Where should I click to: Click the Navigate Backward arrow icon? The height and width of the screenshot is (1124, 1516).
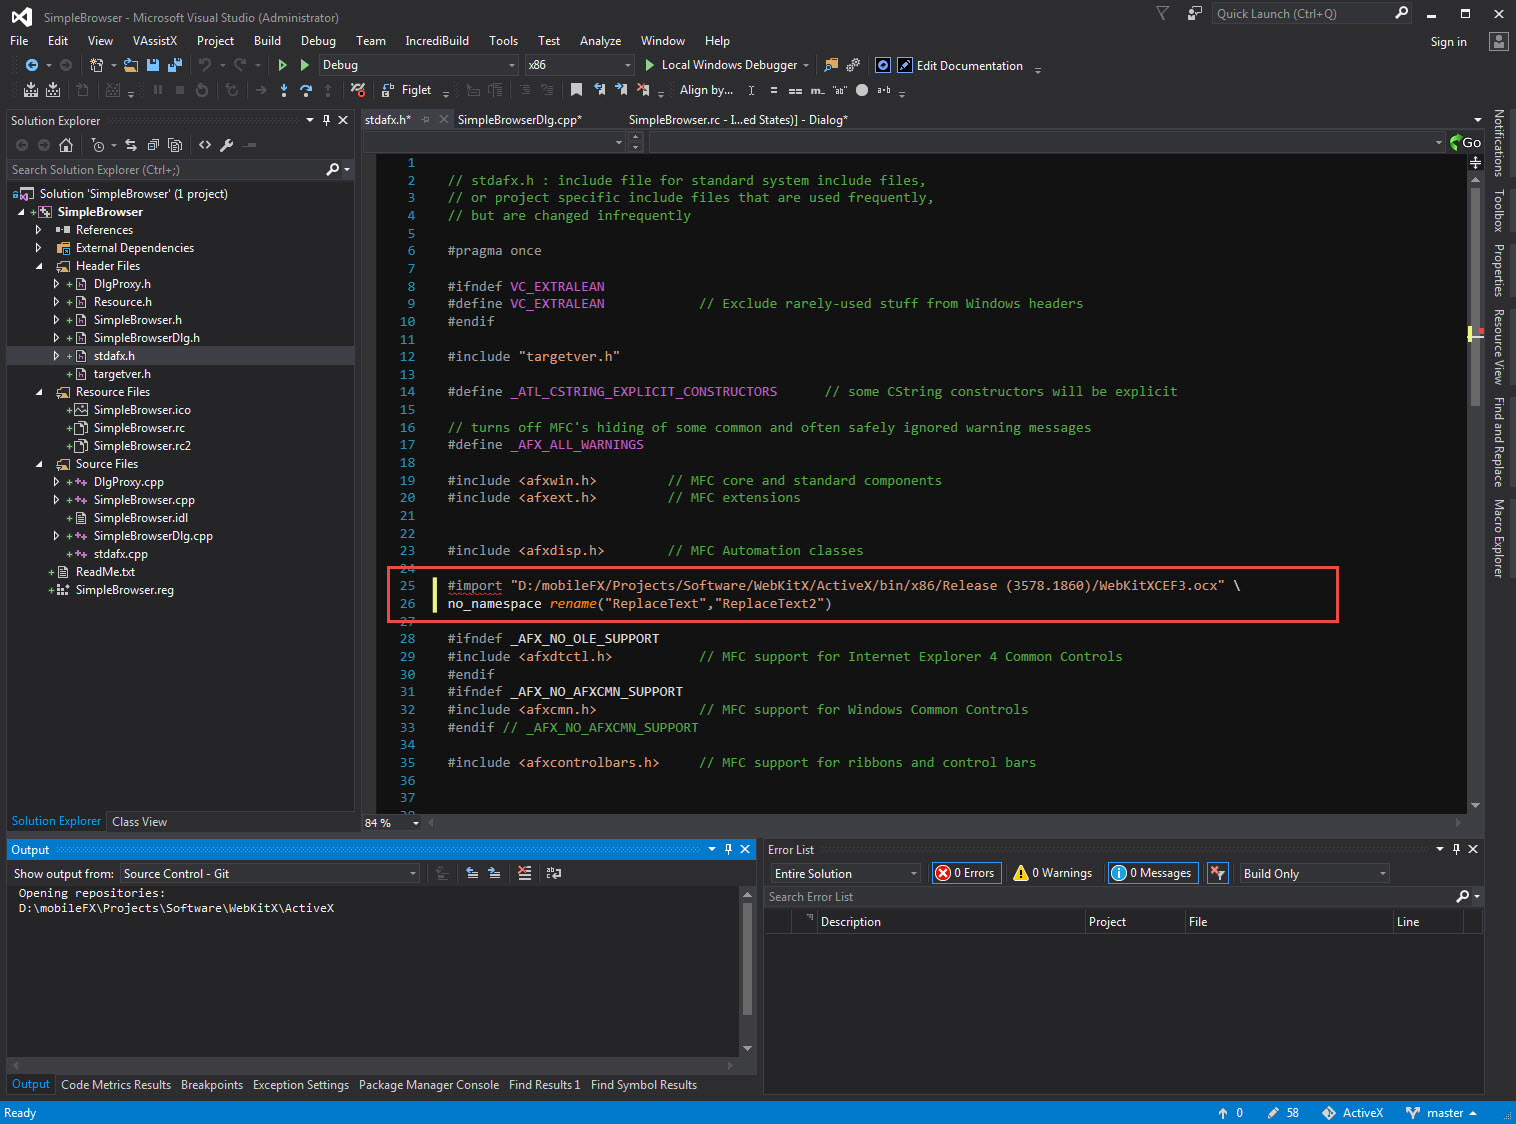31,65
